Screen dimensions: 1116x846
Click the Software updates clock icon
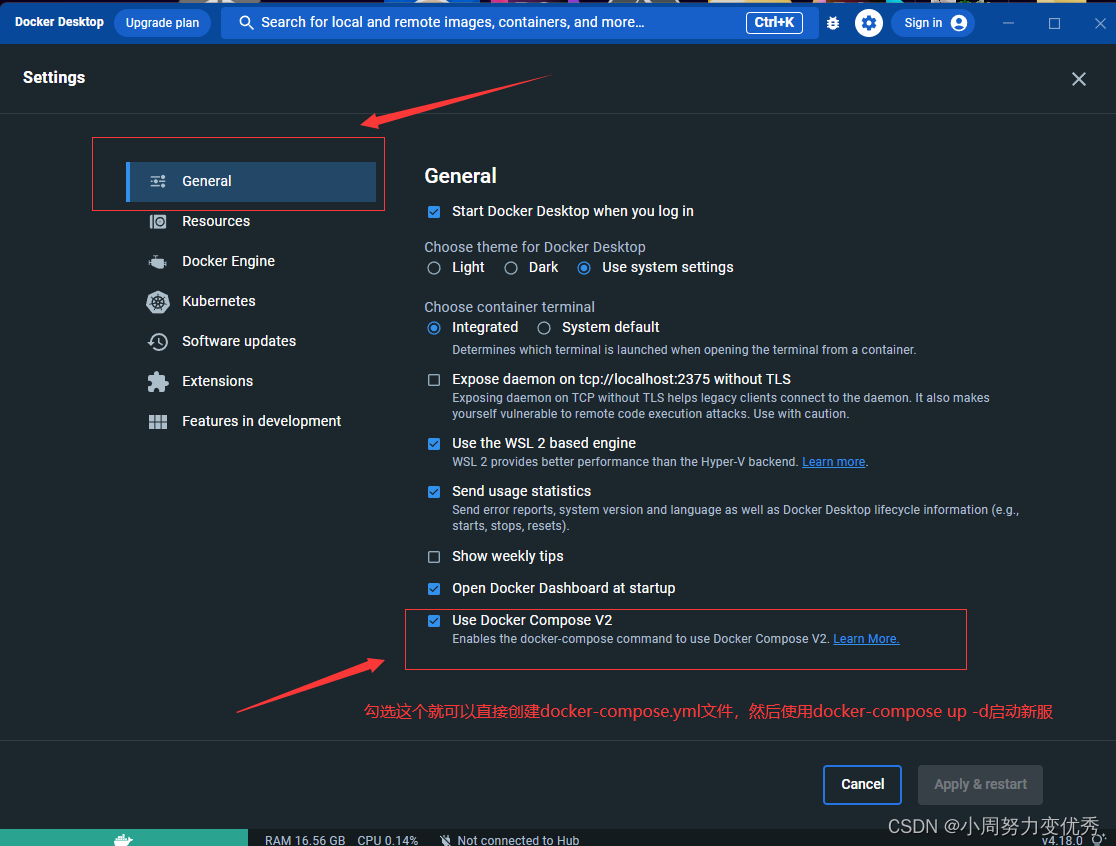point(158,342)
